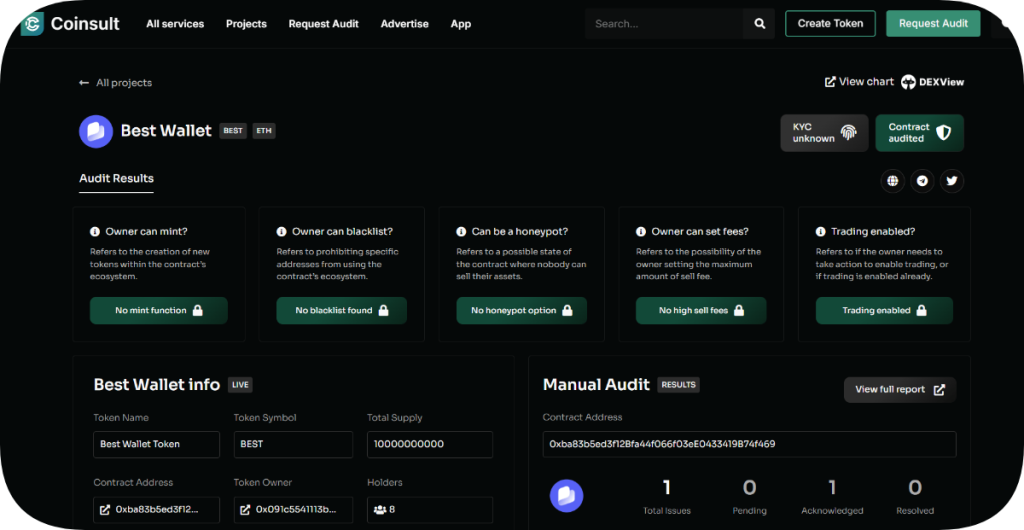Click info icon beside Can be a honeypot?
This screenshot has width=1024, height=530.
(x=461, y=231)
